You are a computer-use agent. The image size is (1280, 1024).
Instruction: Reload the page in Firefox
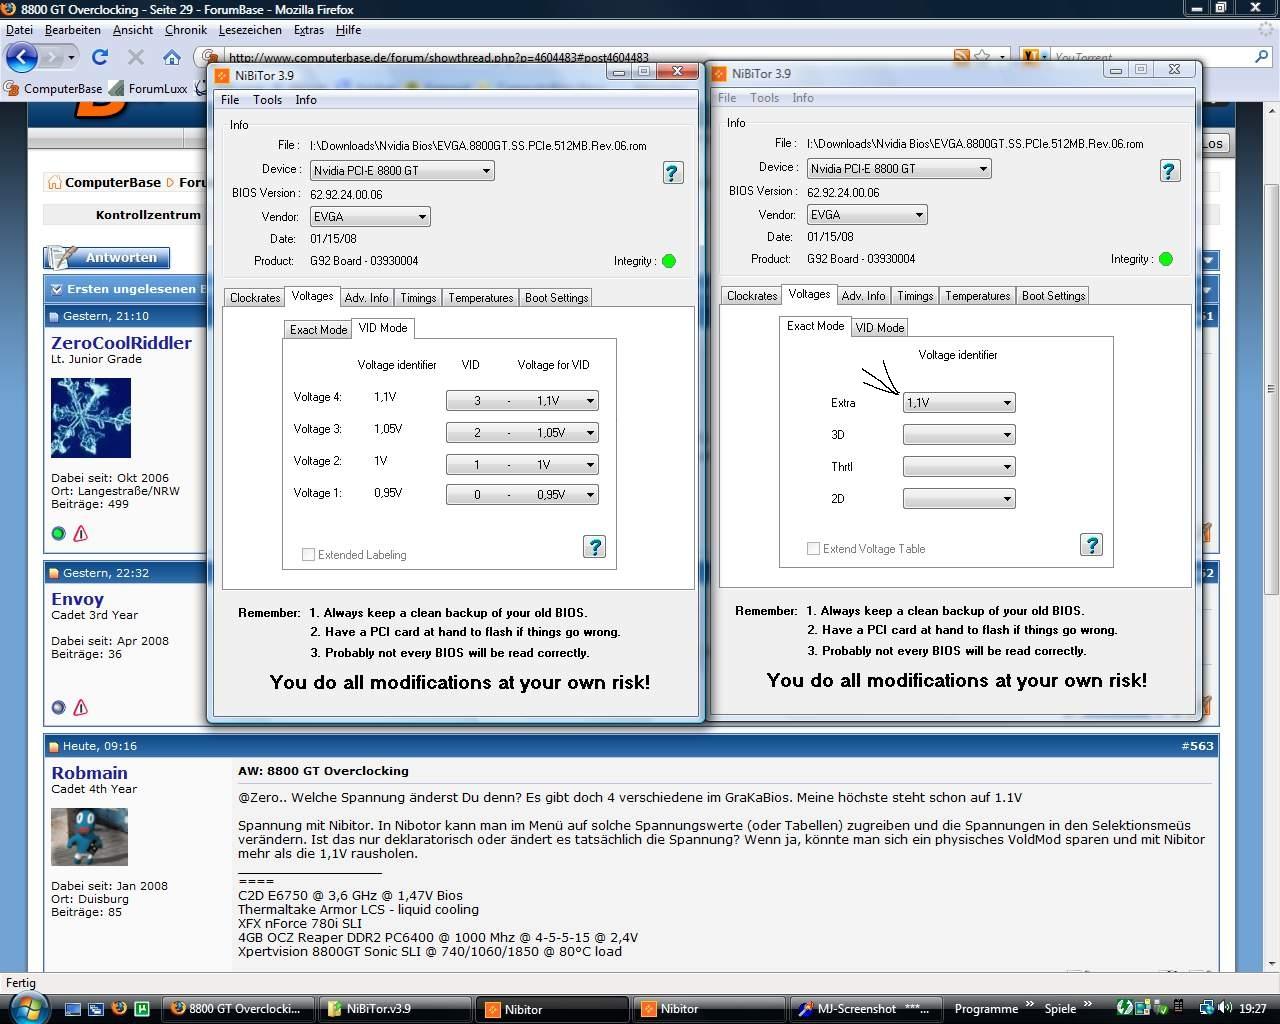coord(99,58)
